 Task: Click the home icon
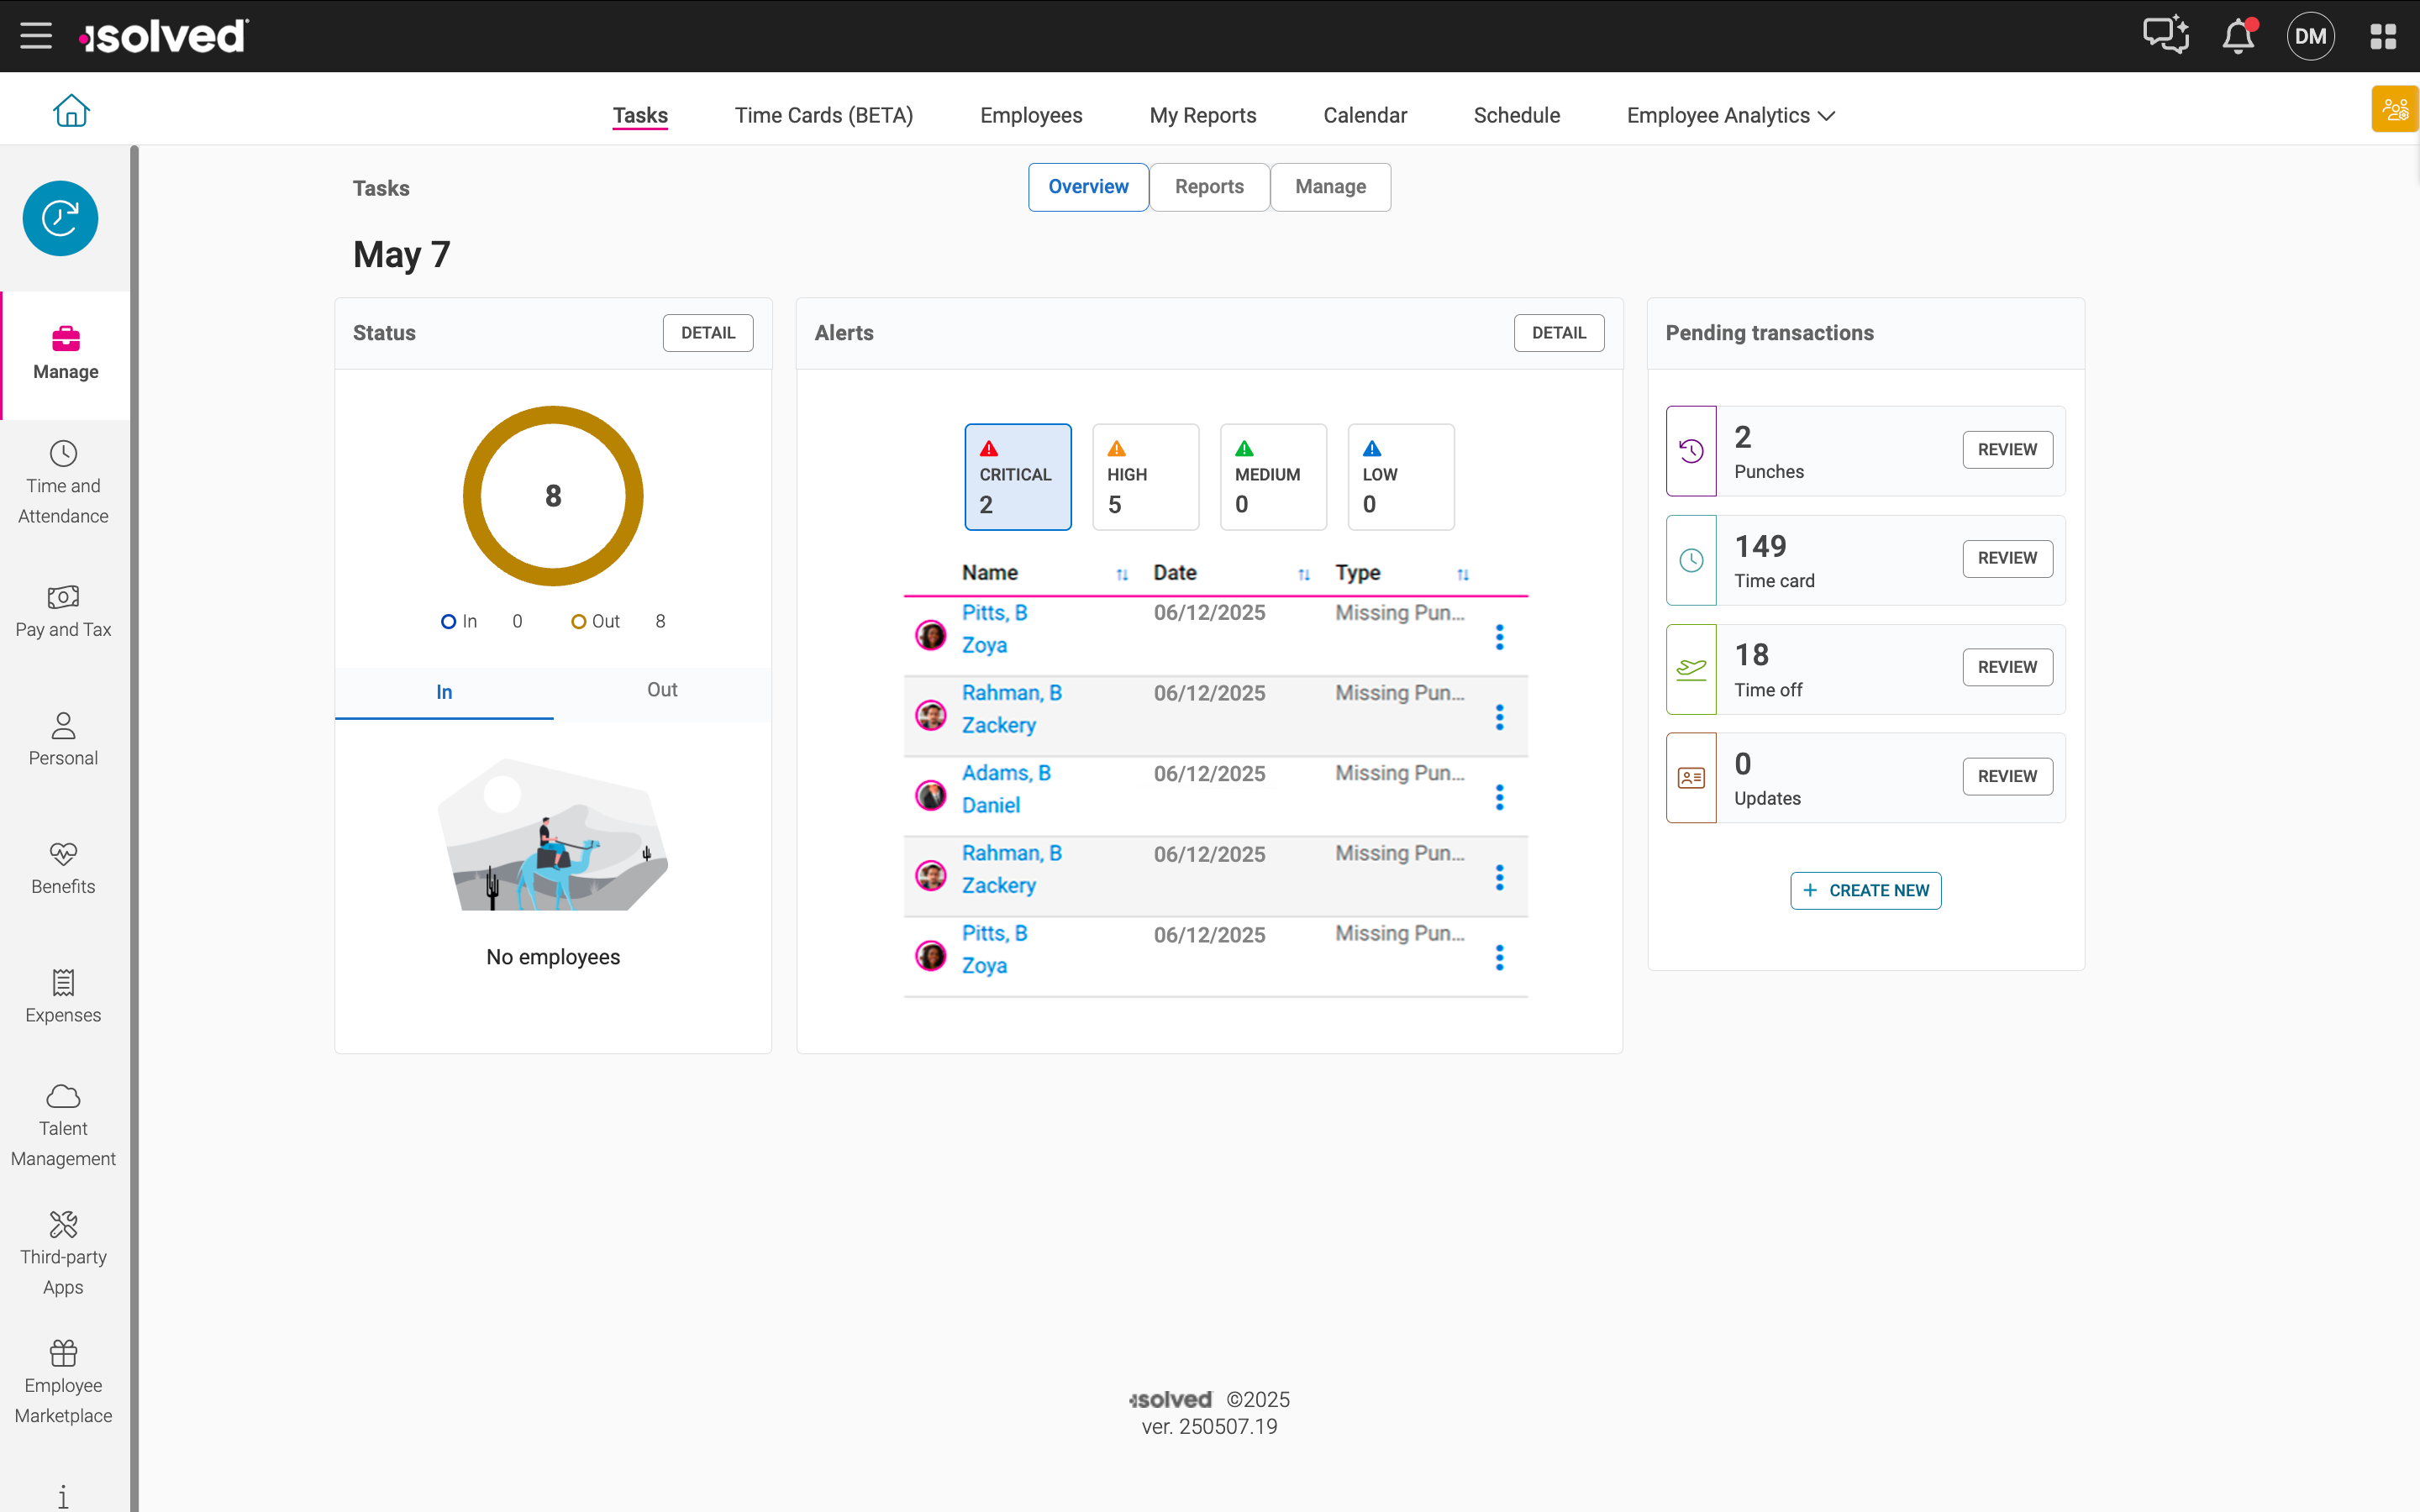(71, 111)
